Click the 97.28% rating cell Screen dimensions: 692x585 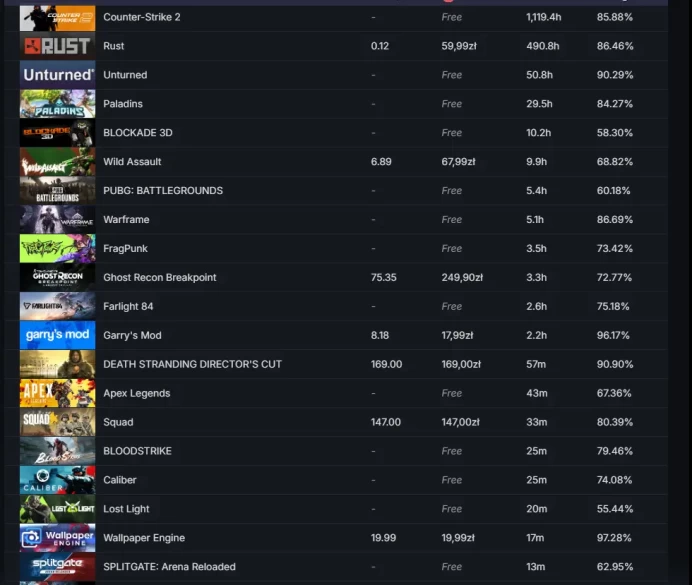(614, 538)
